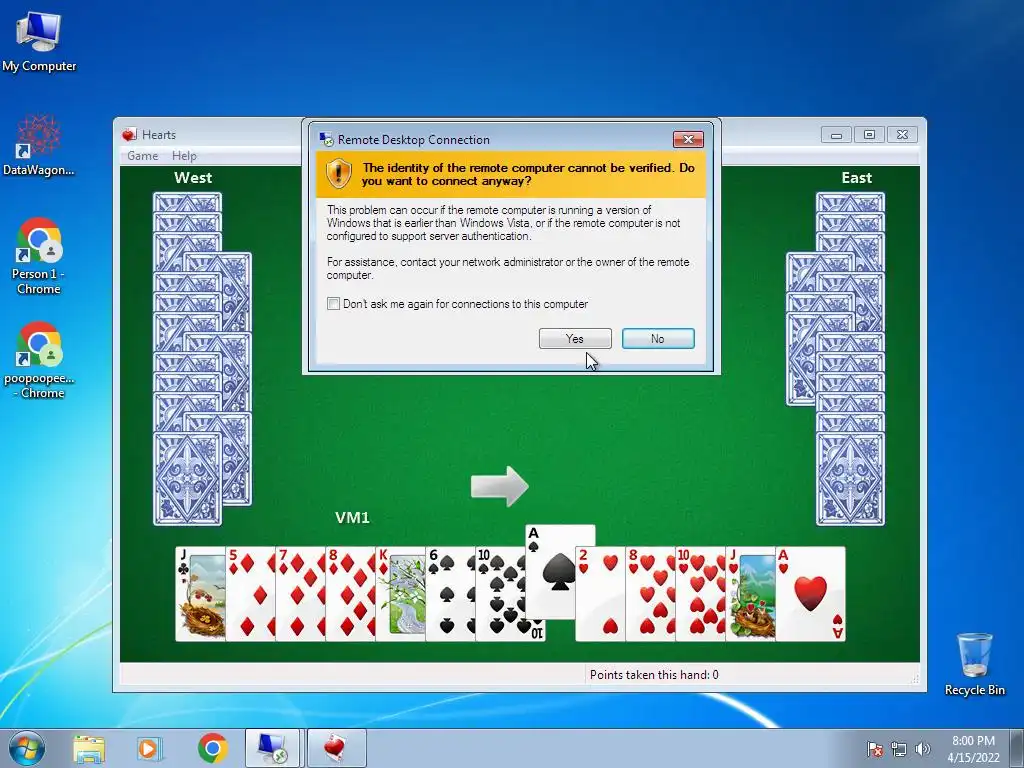1024x768 pixels.
Task: Maximize the Hearts window
Action: [869, 135]
